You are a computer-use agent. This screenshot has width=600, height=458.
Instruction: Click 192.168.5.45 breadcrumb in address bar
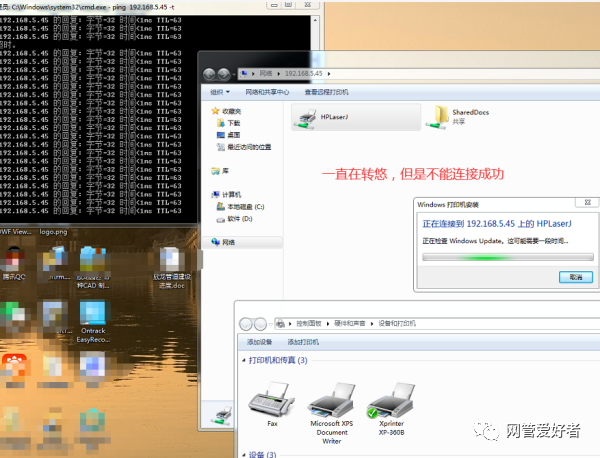click(303, 73)
